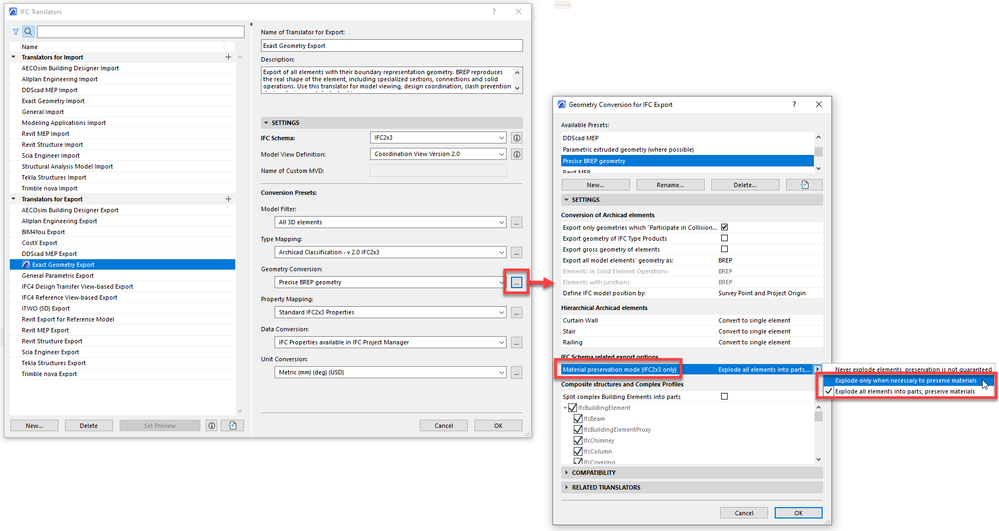Toggle the IfcChimney checkbox
The height and width of the screenshot is (531, 999).
pyautogui.click(x=578, y=440)
